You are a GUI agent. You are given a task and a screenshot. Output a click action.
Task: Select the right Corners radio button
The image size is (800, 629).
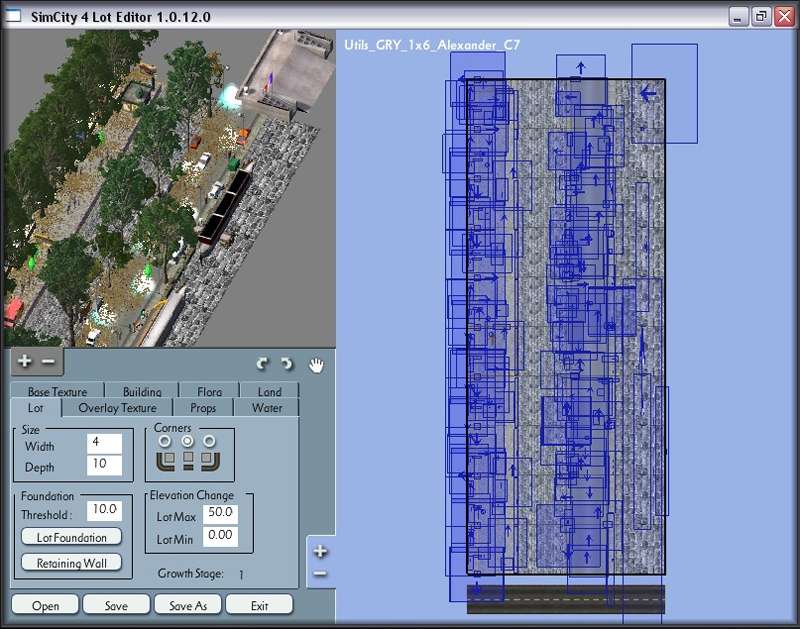coord(210,441)
